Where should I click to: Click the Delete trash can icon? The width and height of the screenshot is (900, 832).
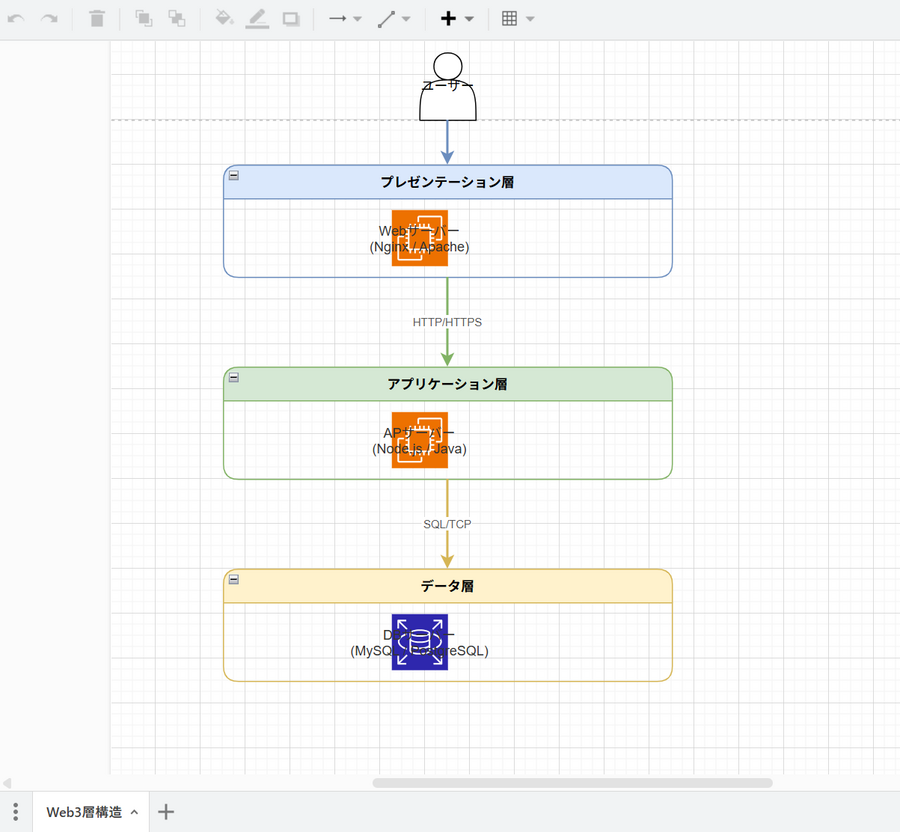point(97,19)
